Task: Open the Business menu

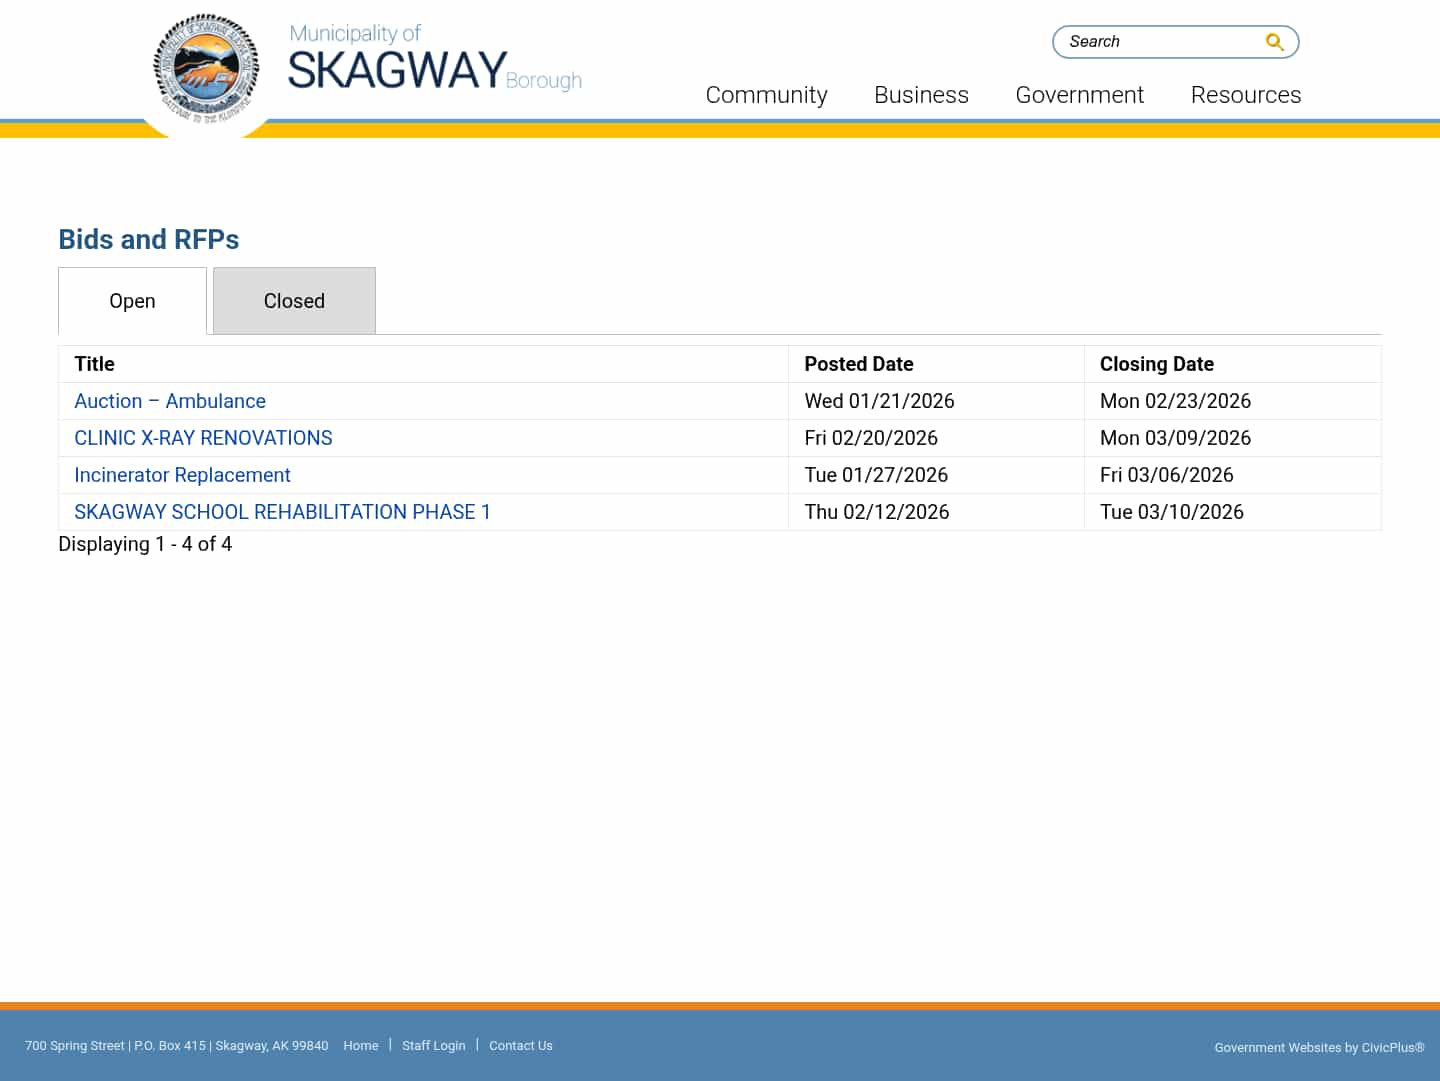Action: [x=921, y=94]
